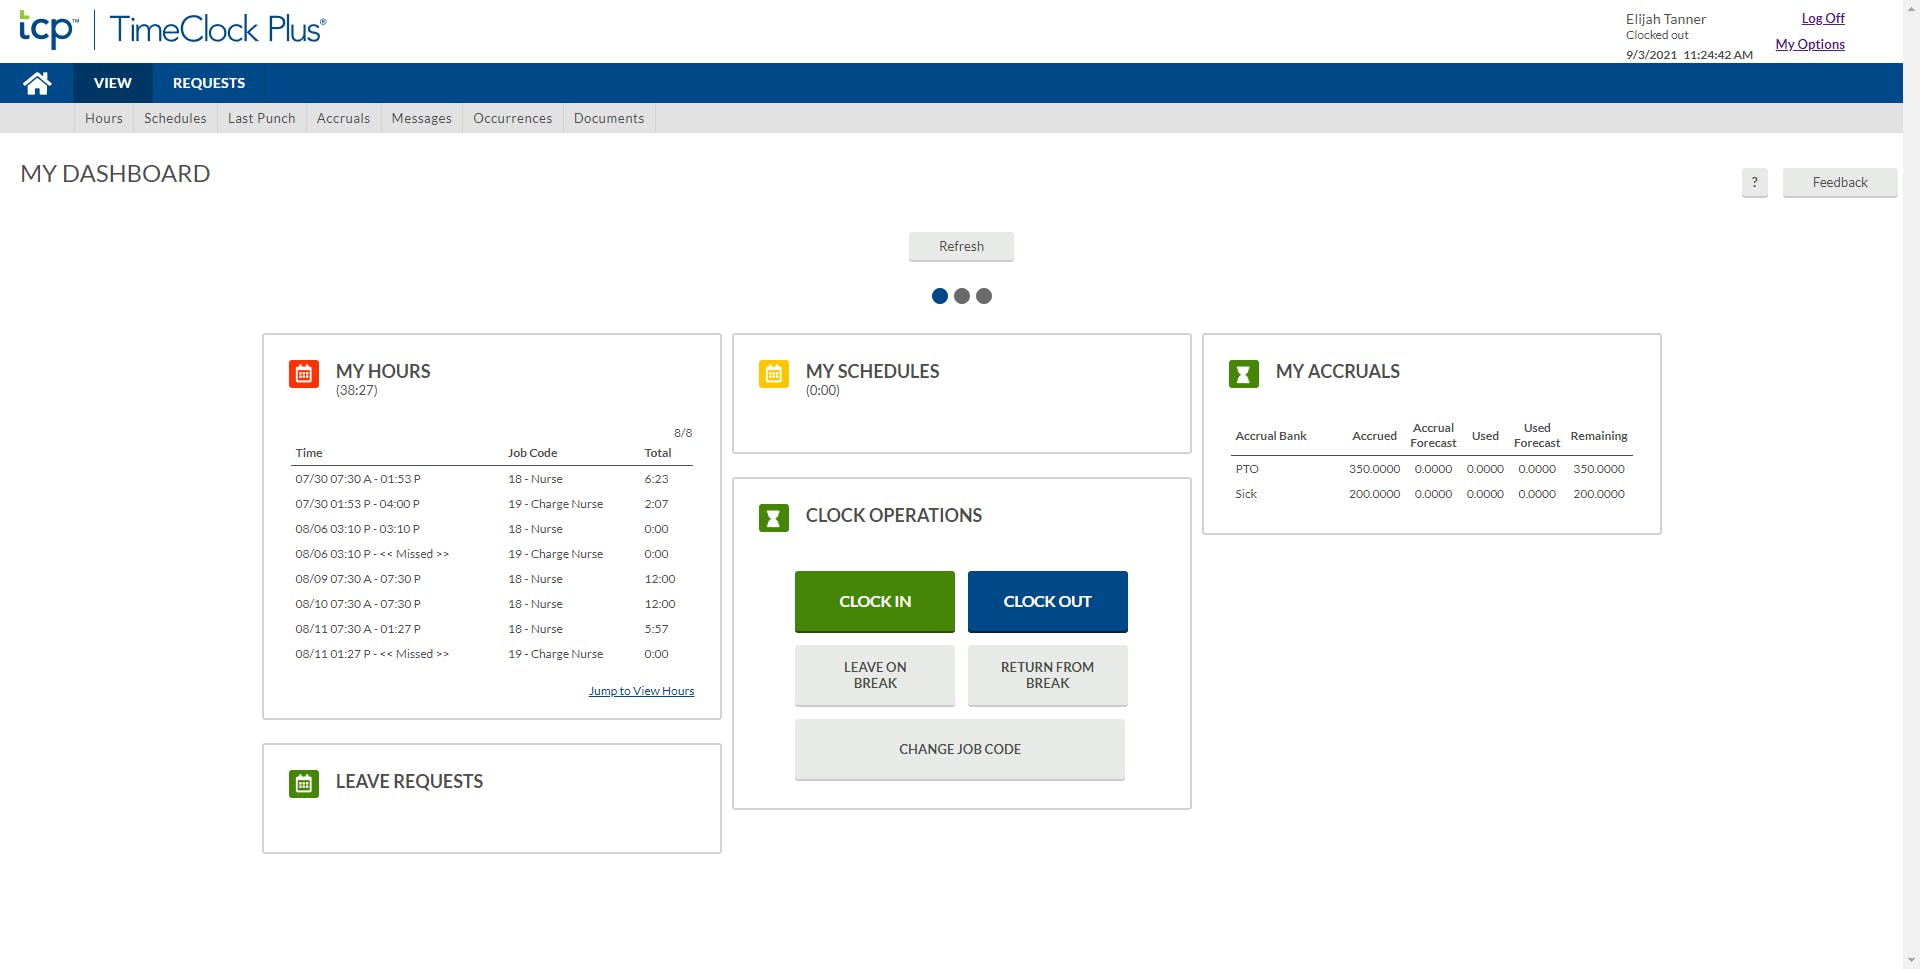Click the My Accruals hourglass icon
The height and width of the screenshot is (969, 1920).
point(1243,374)
